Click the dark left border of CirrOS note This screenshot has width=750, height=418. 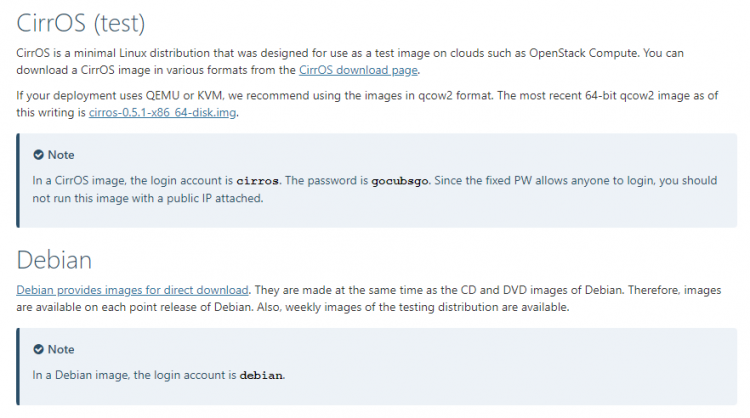click(18, 180)
